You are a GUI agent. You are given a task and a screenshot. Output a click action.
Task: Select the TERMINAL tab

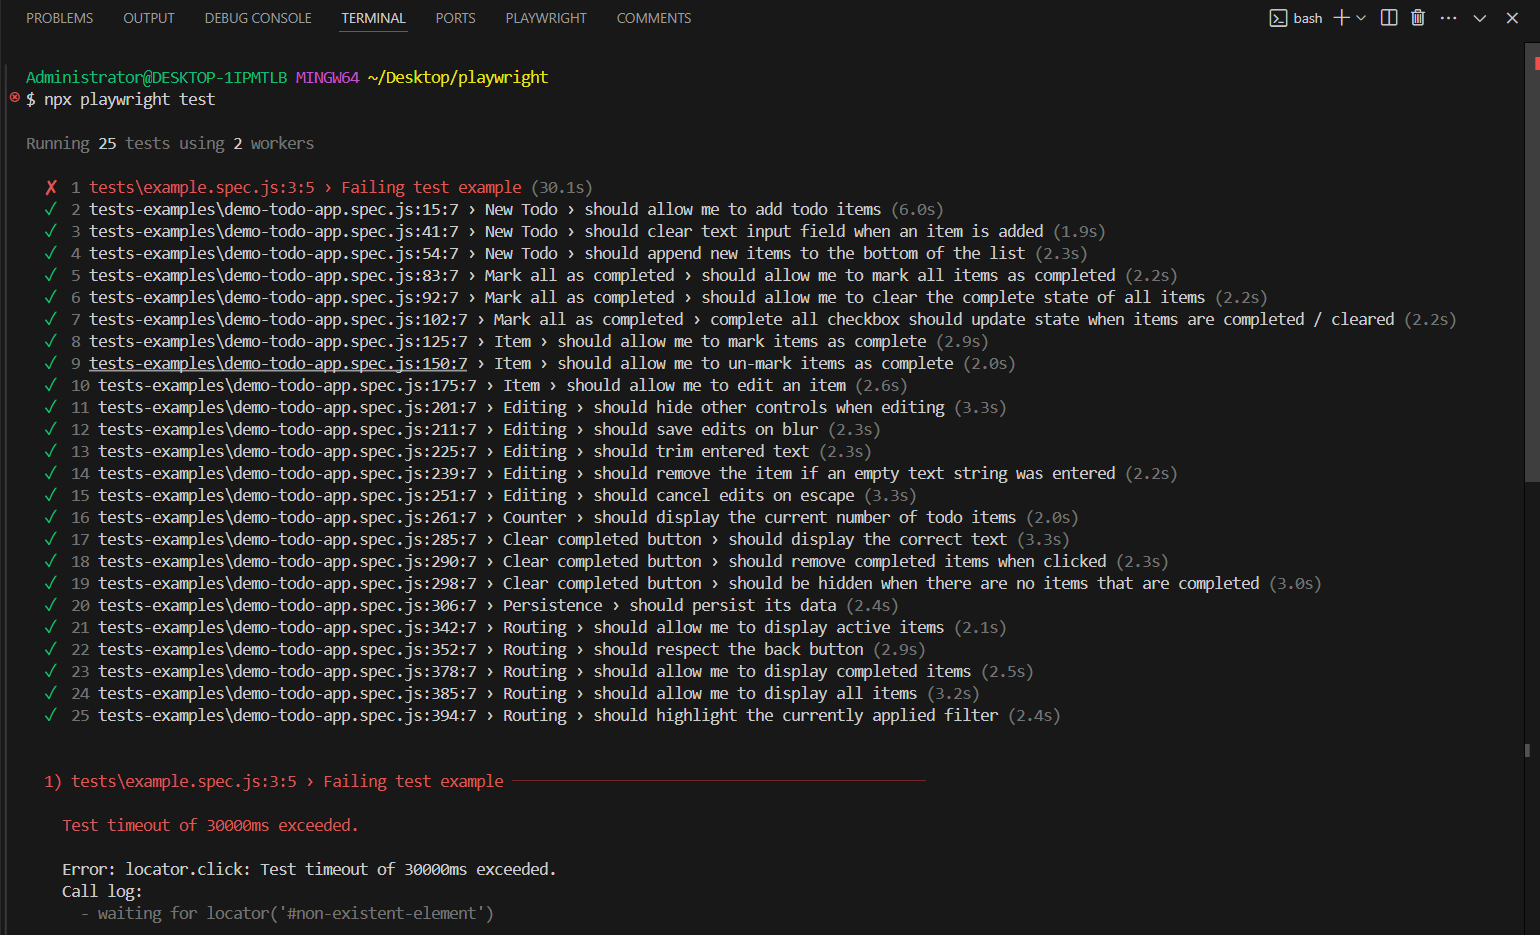tap(373, 18)
